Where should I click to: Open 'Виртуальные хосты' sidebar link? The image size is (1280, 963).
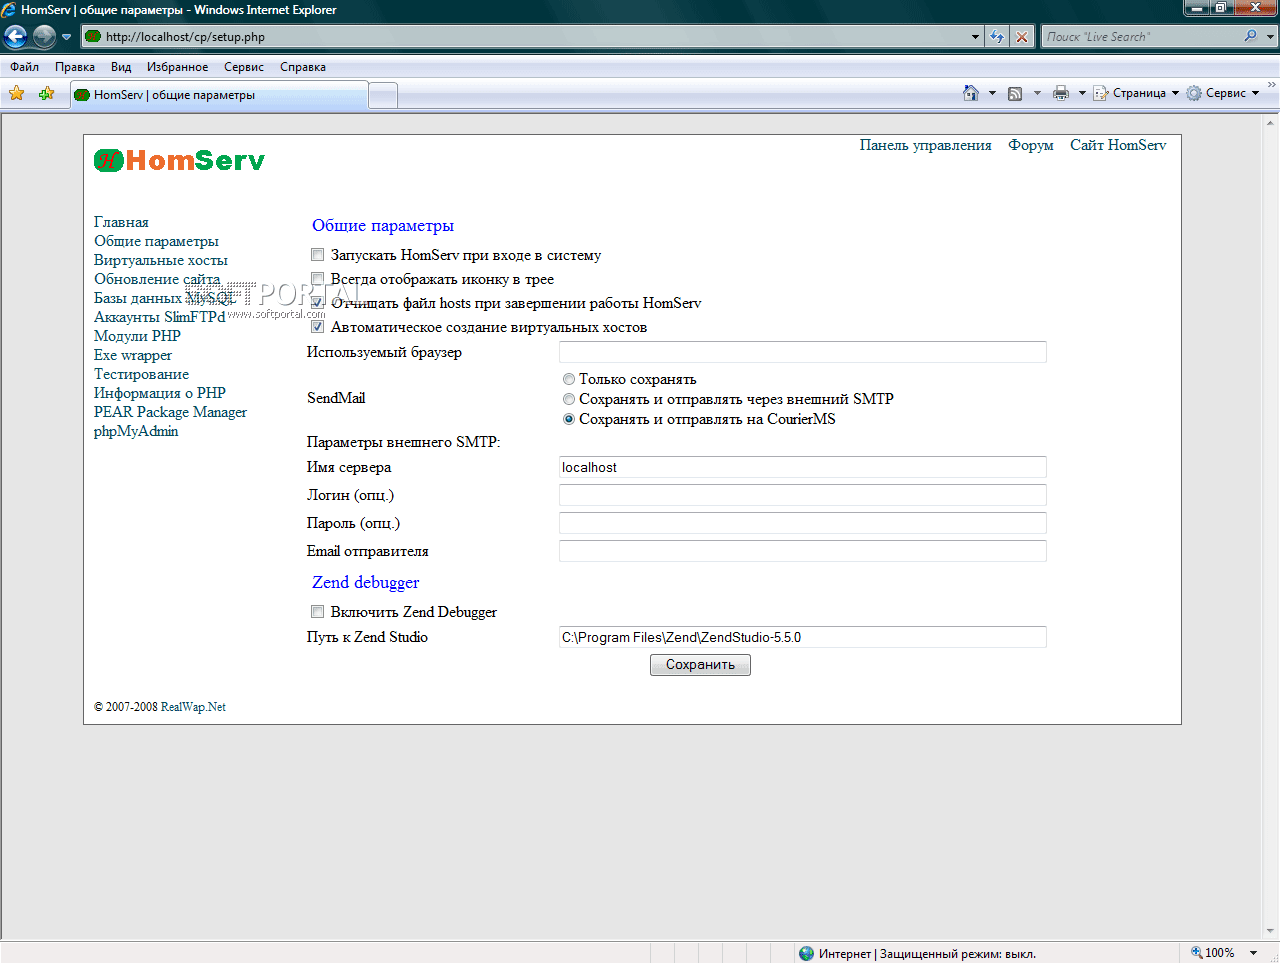tap(161, 260)
